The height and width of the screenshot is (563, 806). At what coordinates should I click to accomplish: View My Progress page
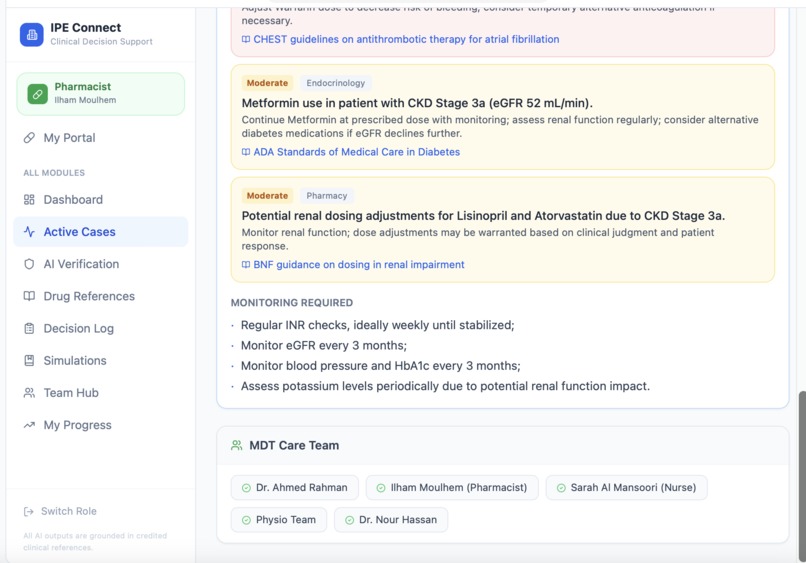point(101,425)
